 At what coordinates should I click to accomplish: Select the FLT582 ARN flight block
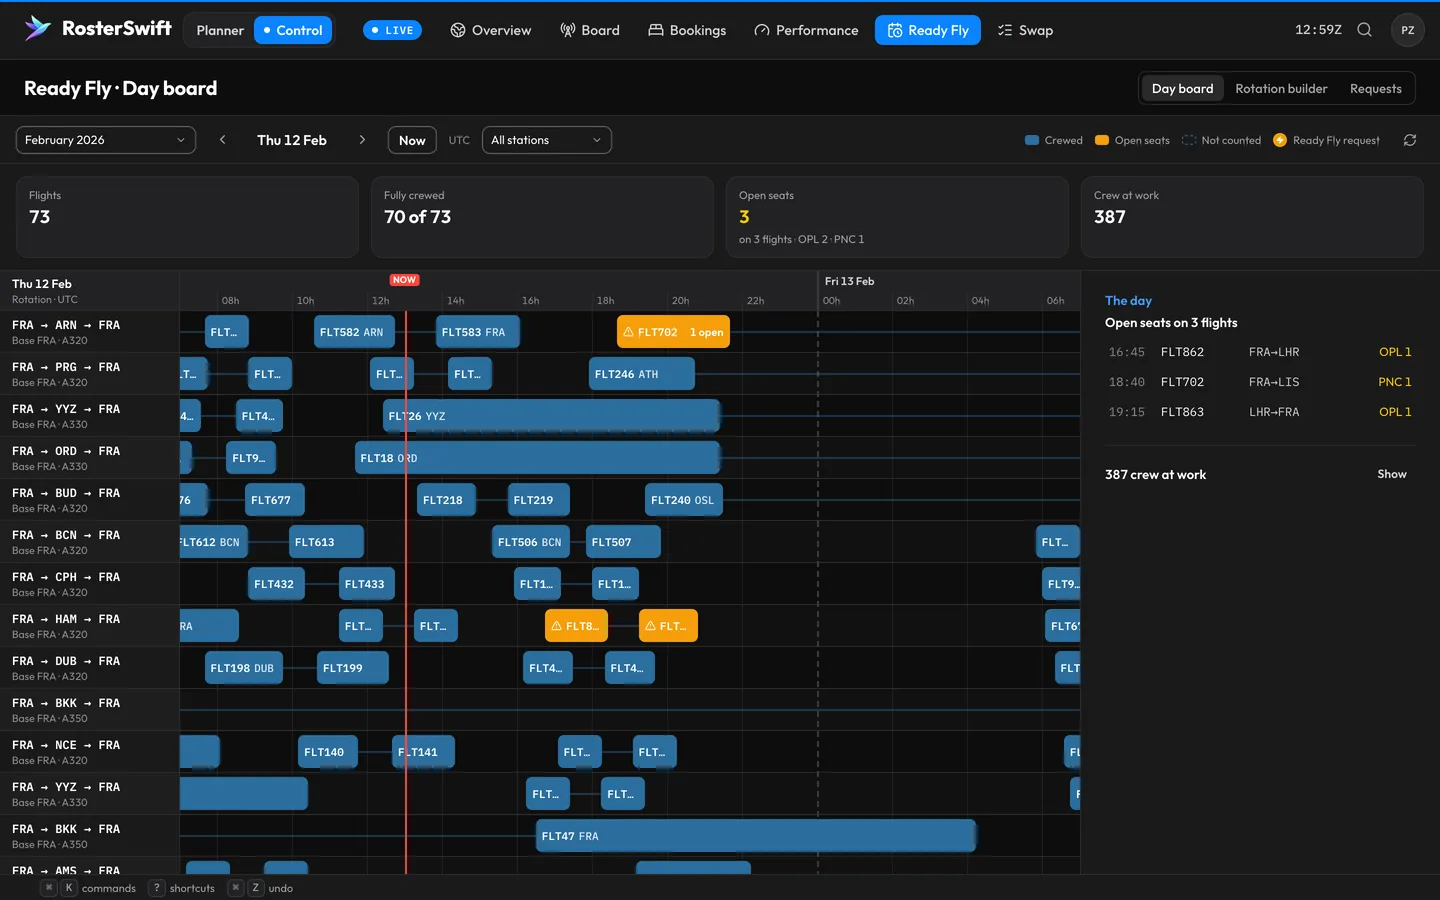(352, 332)
